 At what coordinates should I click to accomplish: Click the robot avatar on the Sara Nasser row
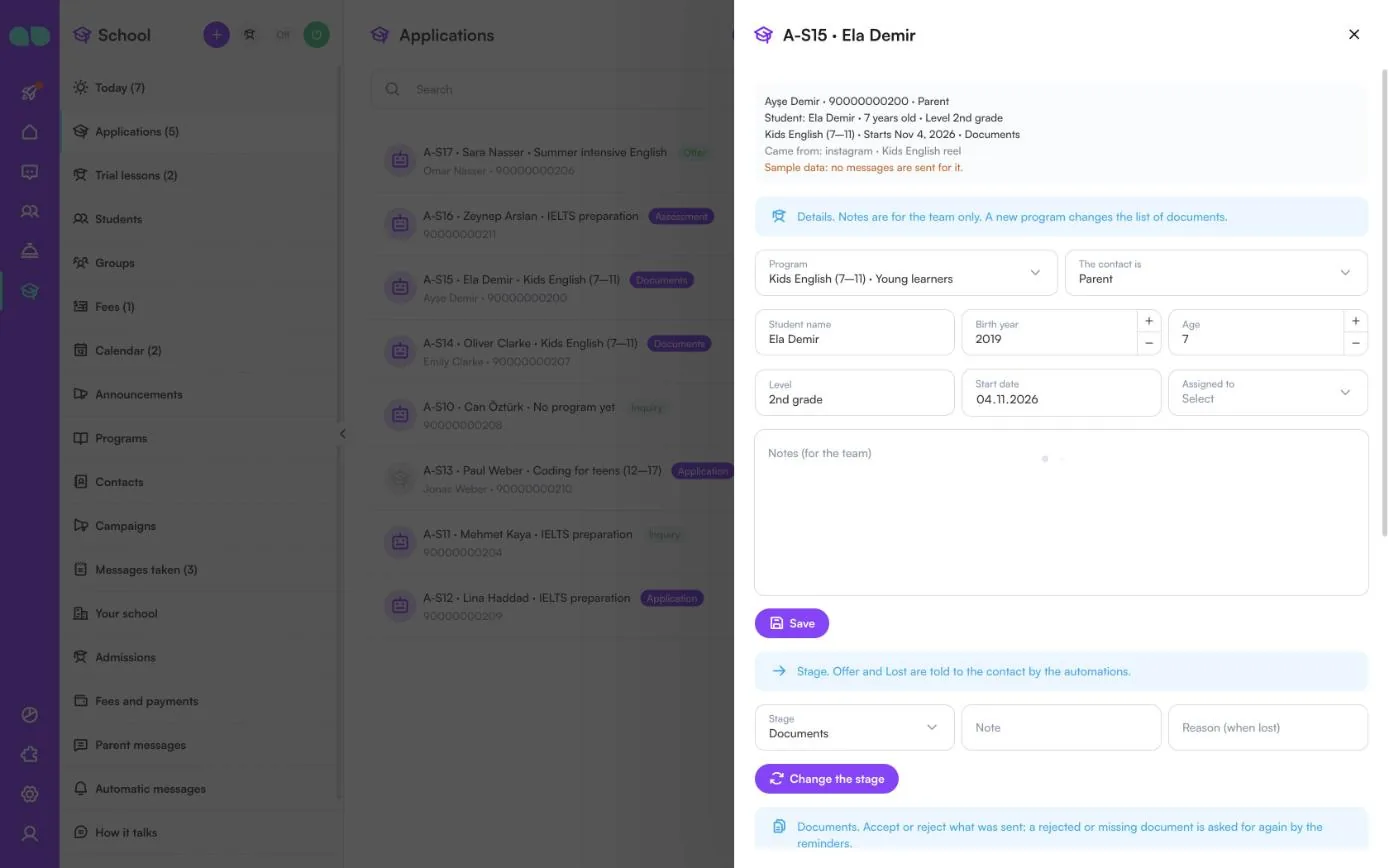(x=400, y=160)
